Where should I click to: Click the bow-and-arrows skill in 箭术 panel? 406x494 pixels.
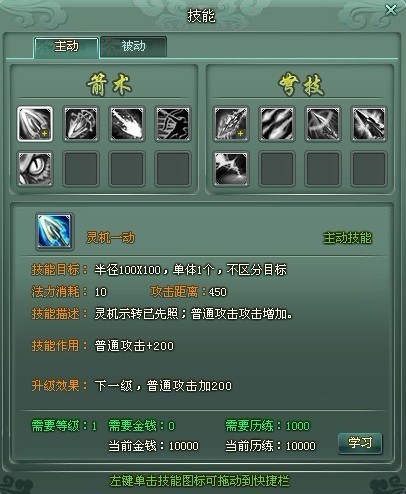pyautogui.click(x=81, y=124)
